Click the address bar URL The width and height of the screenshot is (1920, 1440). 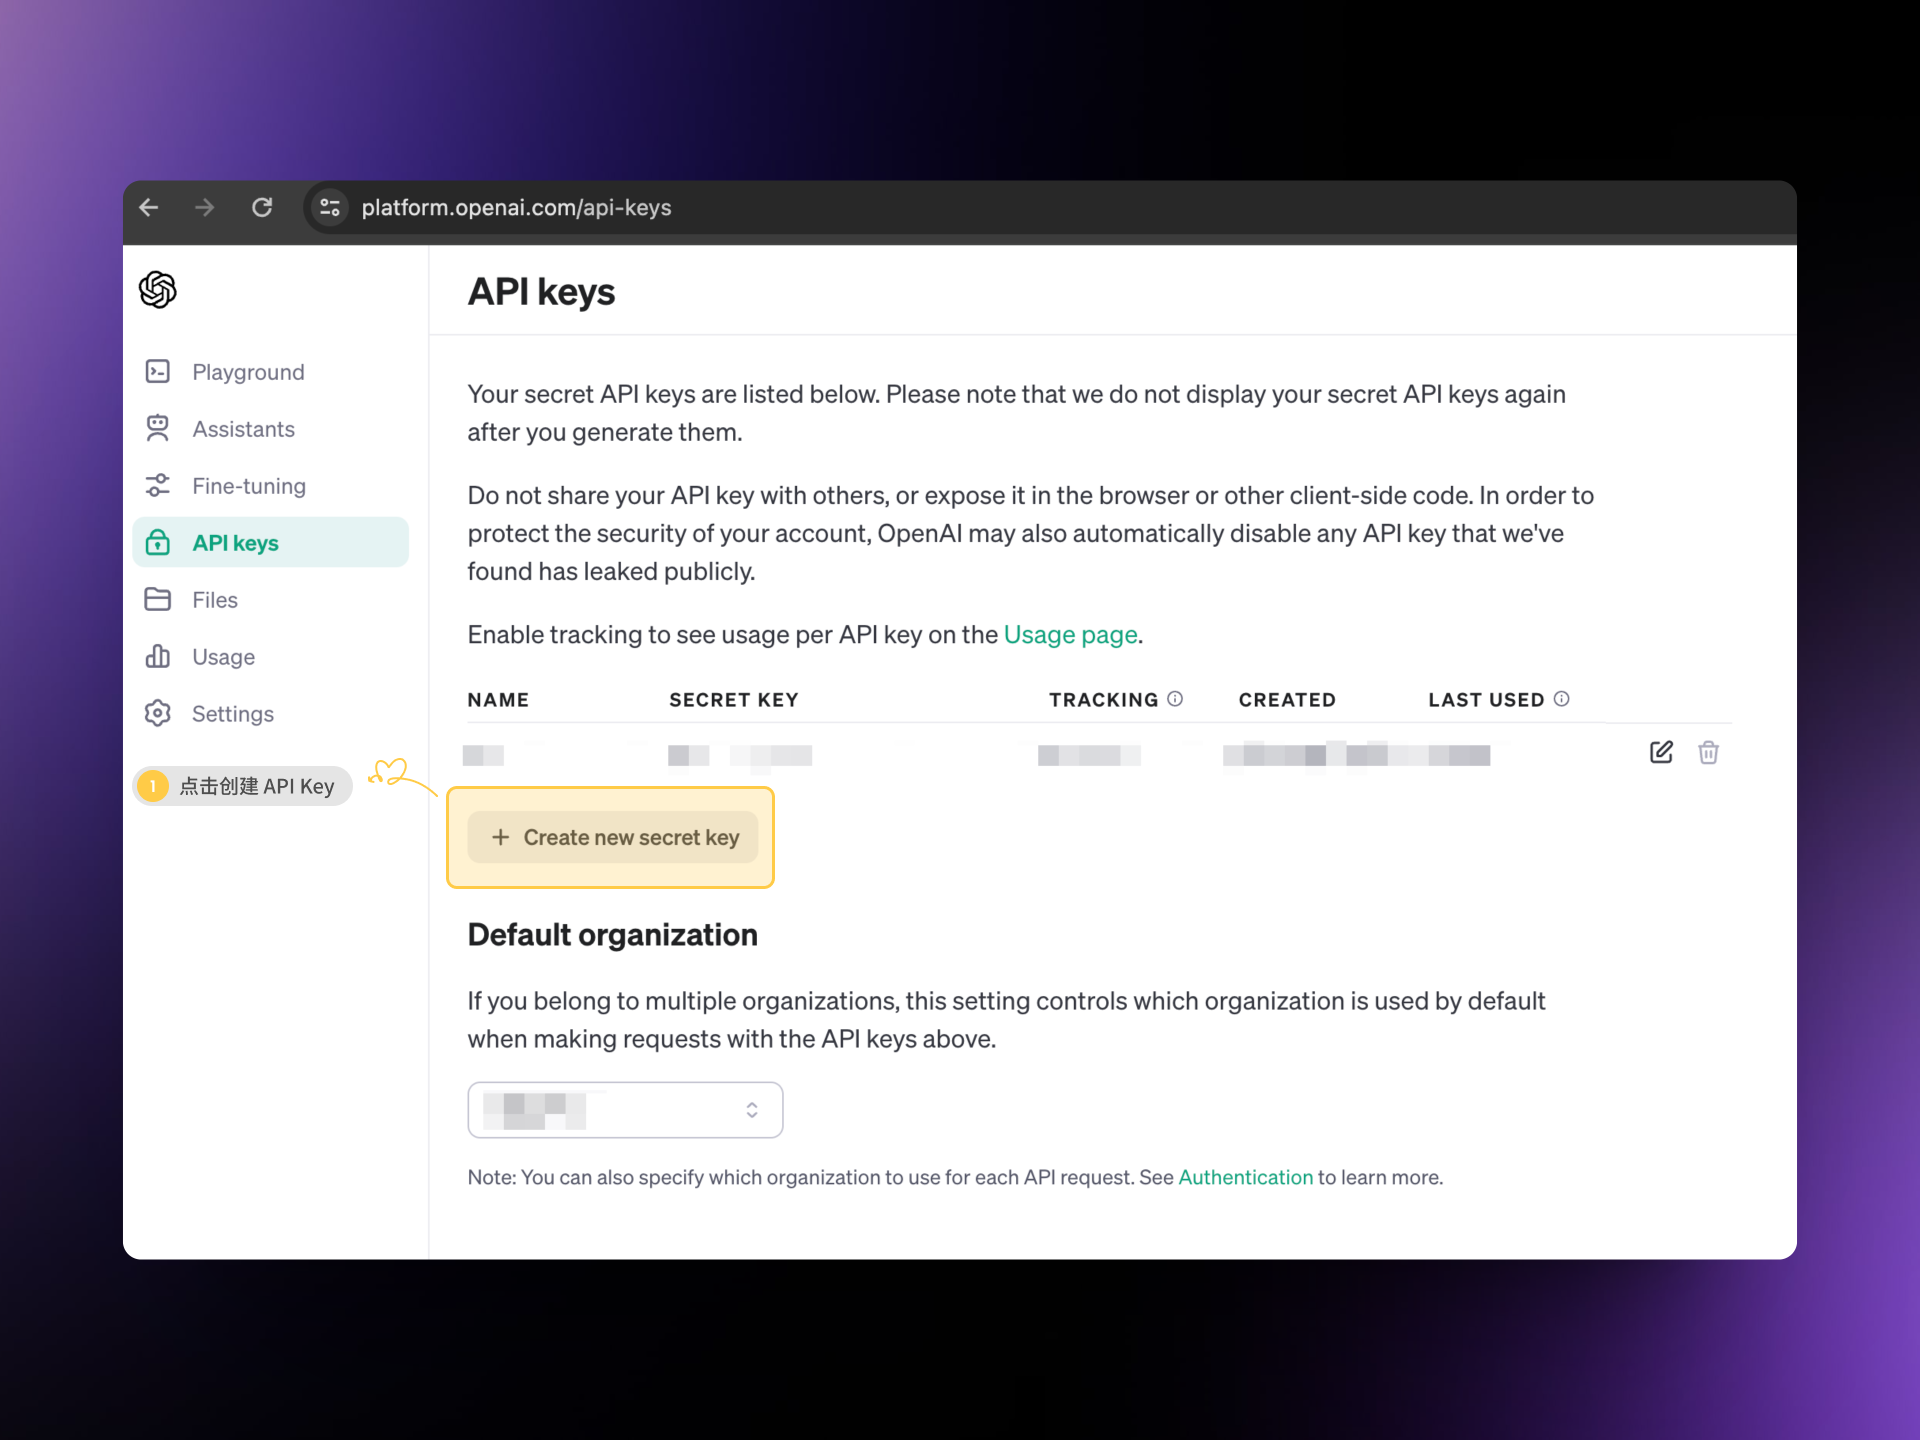click(x=516, y=208)
